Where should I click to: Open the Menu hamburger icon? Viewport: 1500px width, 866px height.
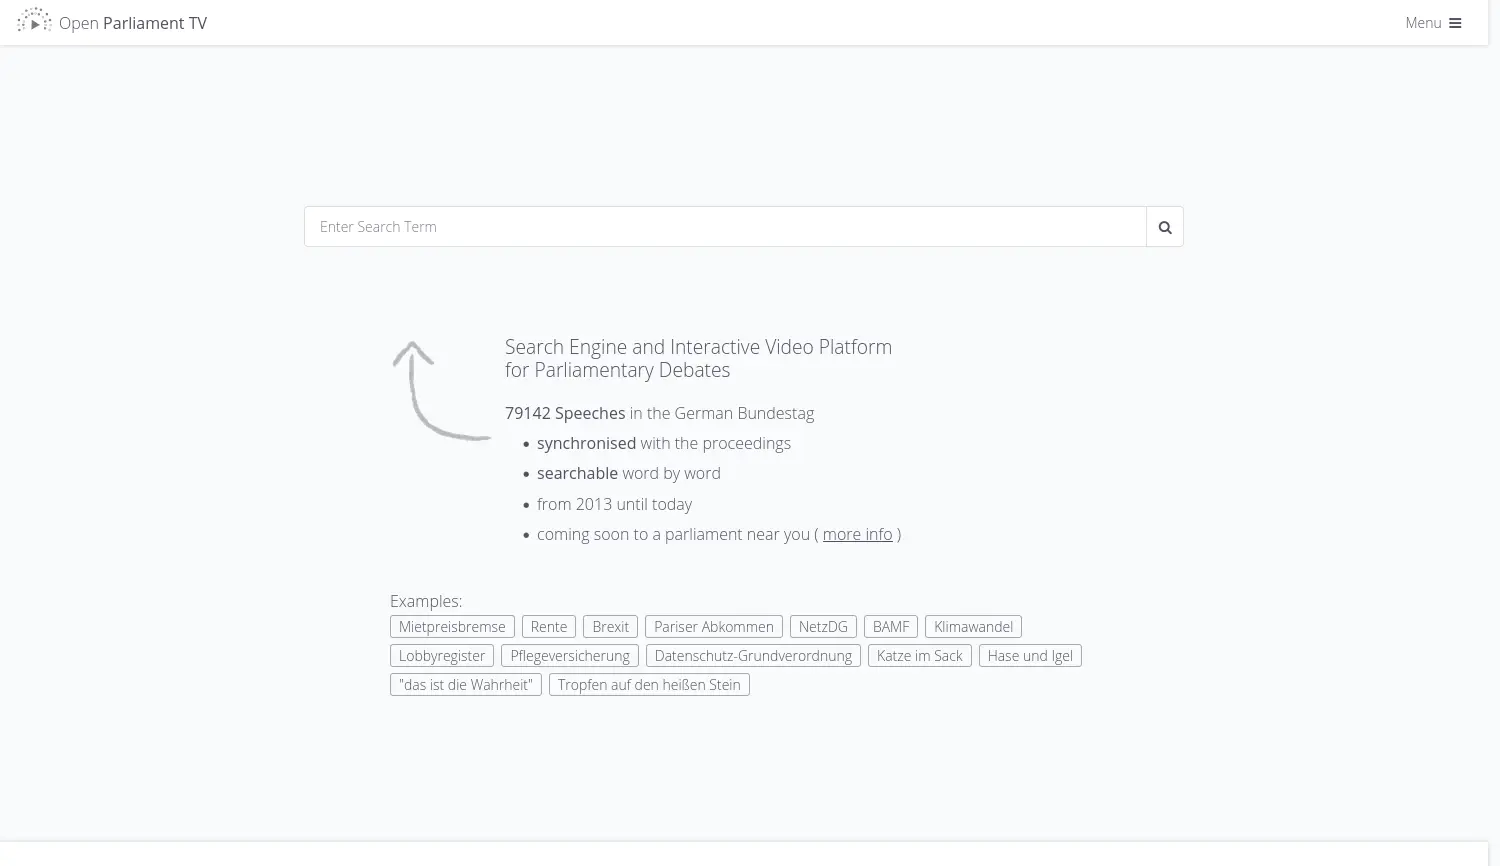pos(1455,23)
